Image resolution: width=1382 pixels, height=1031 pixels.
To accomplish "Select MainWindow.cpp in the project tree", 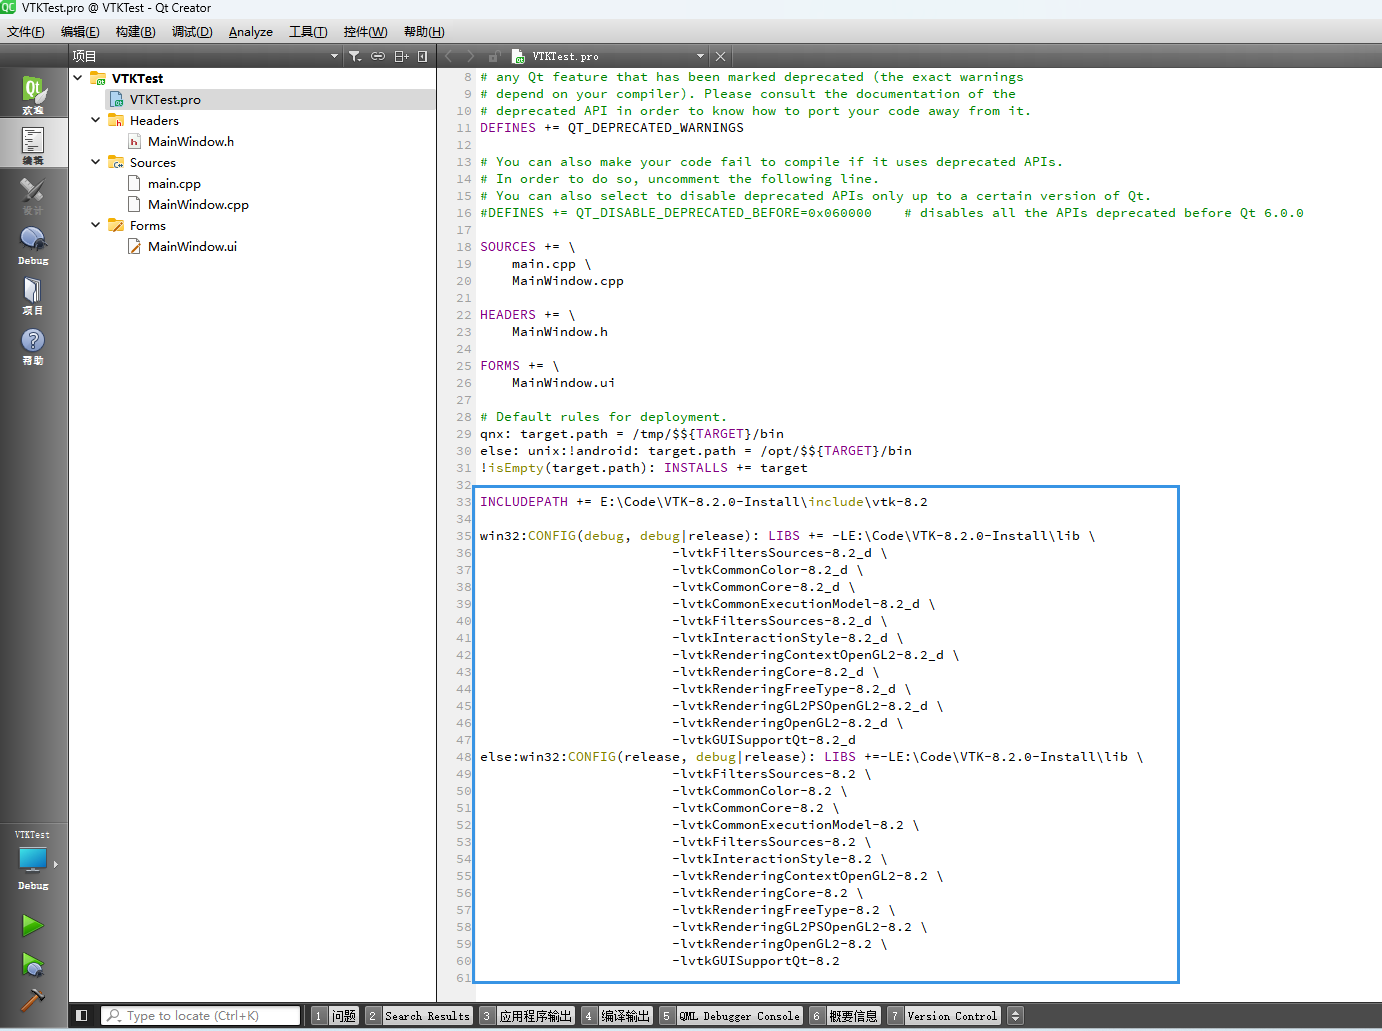I will pyautogui.click(x=198, y=205).
